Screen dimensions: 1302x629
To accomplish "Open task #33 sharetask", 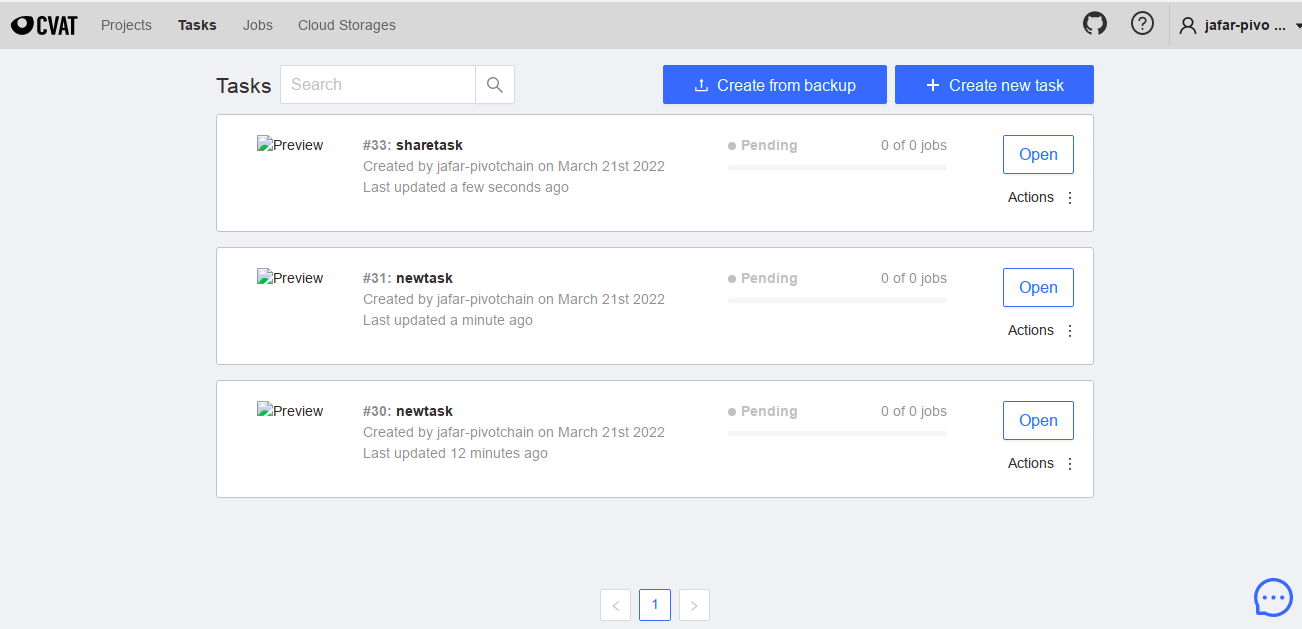I will [1038, 155].
